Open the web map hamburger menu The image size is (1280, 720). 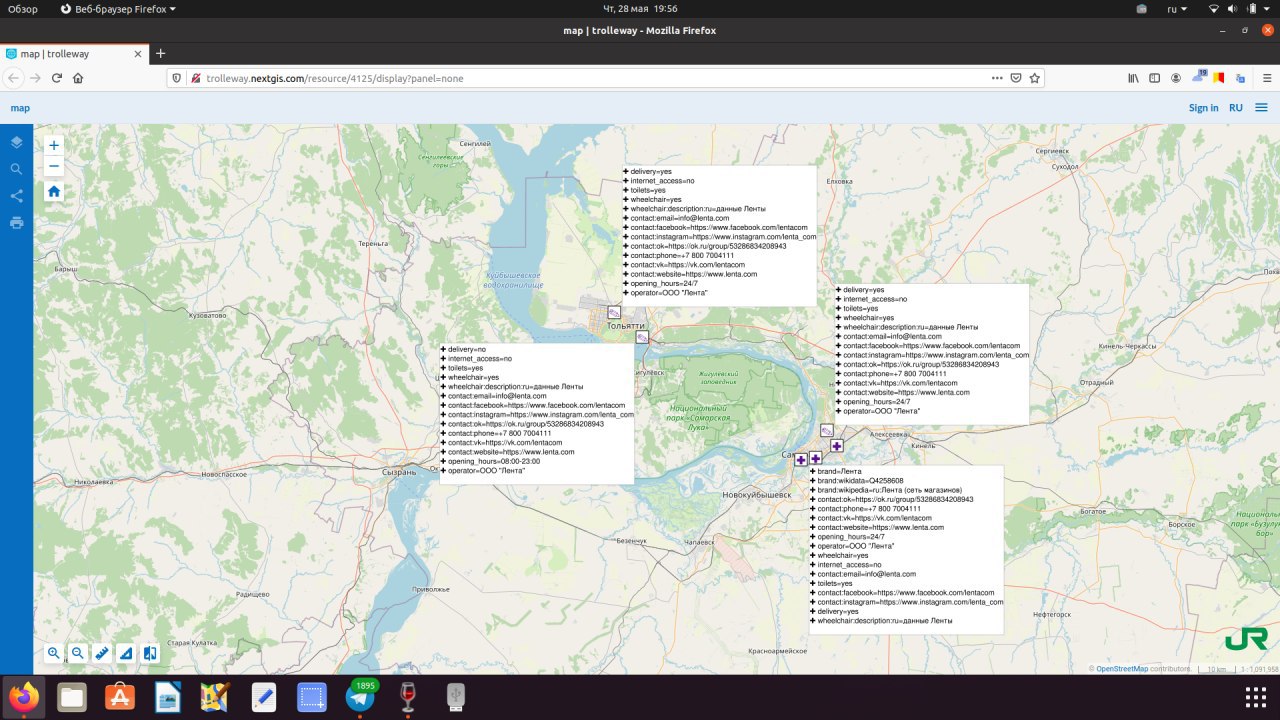point(1262,108)
